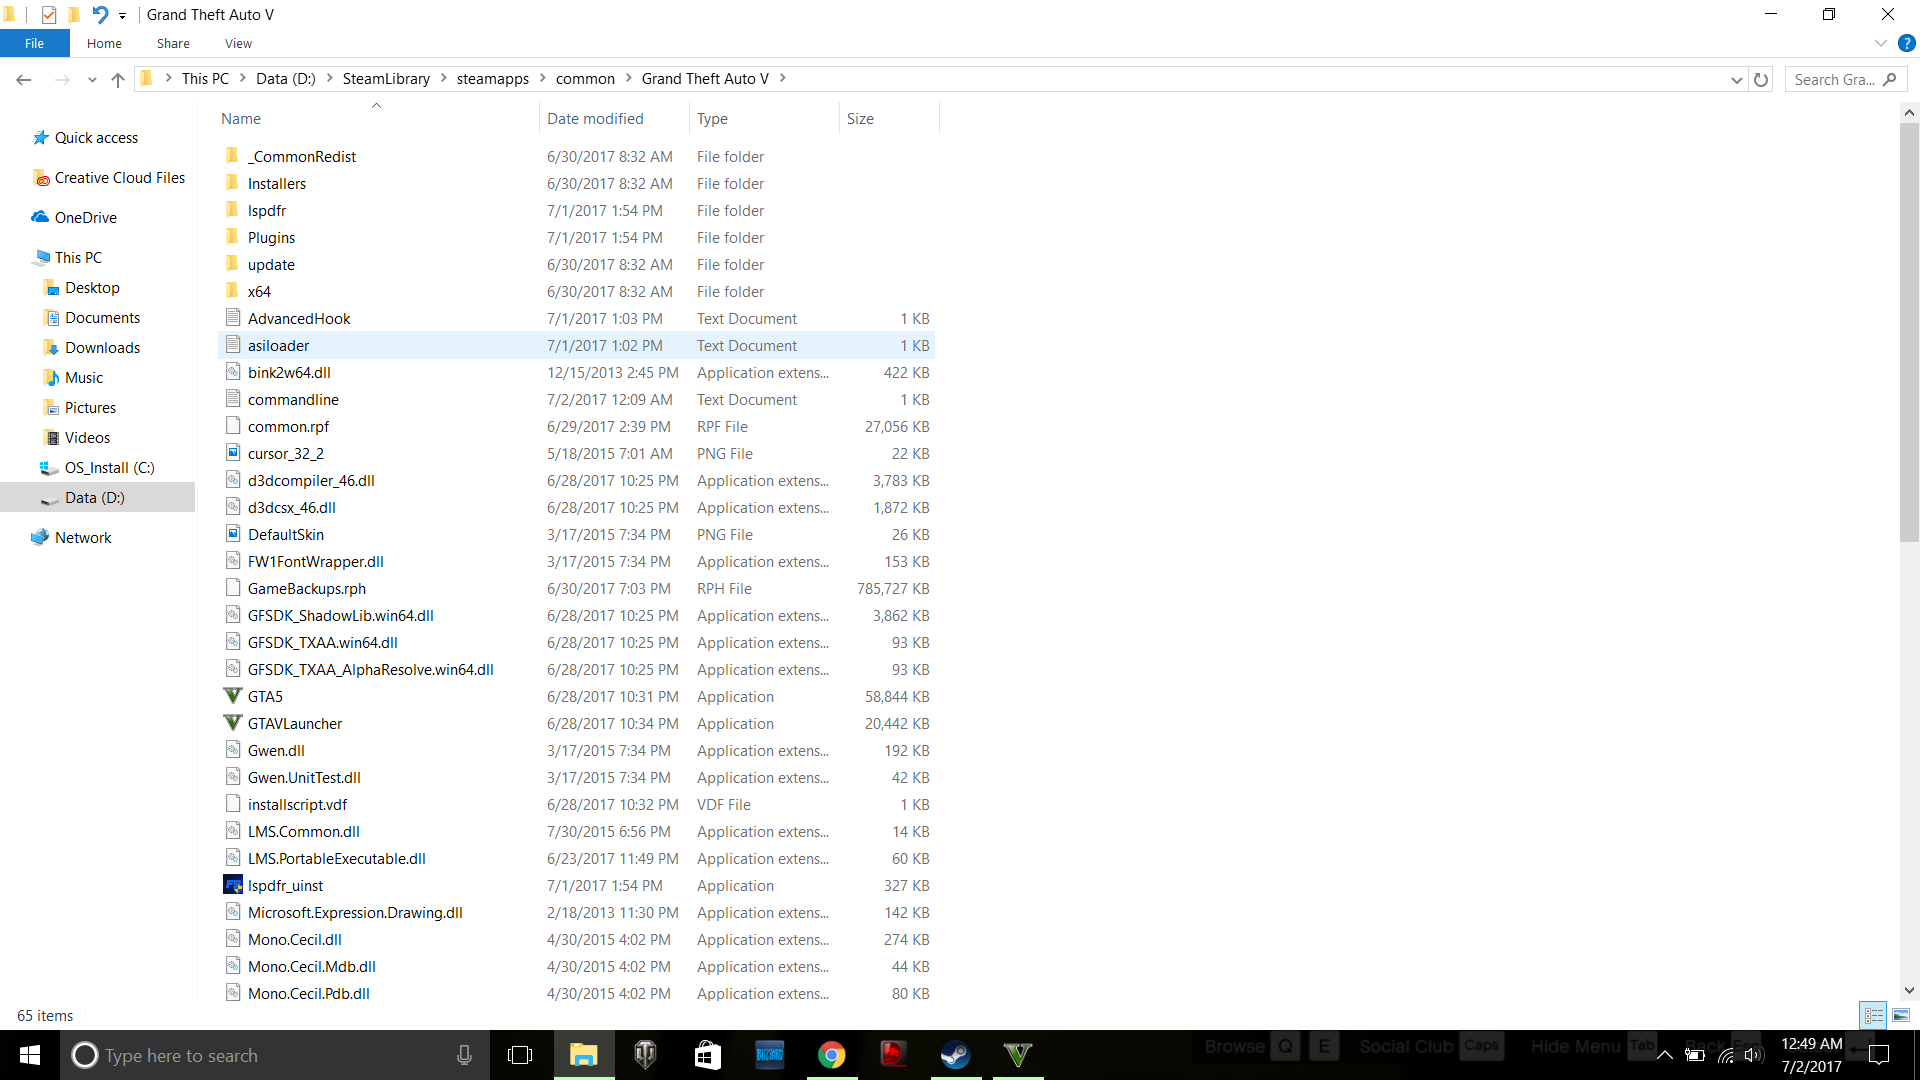
Task: Open the GTA5 application file
Action: click(x=265, y=697)
